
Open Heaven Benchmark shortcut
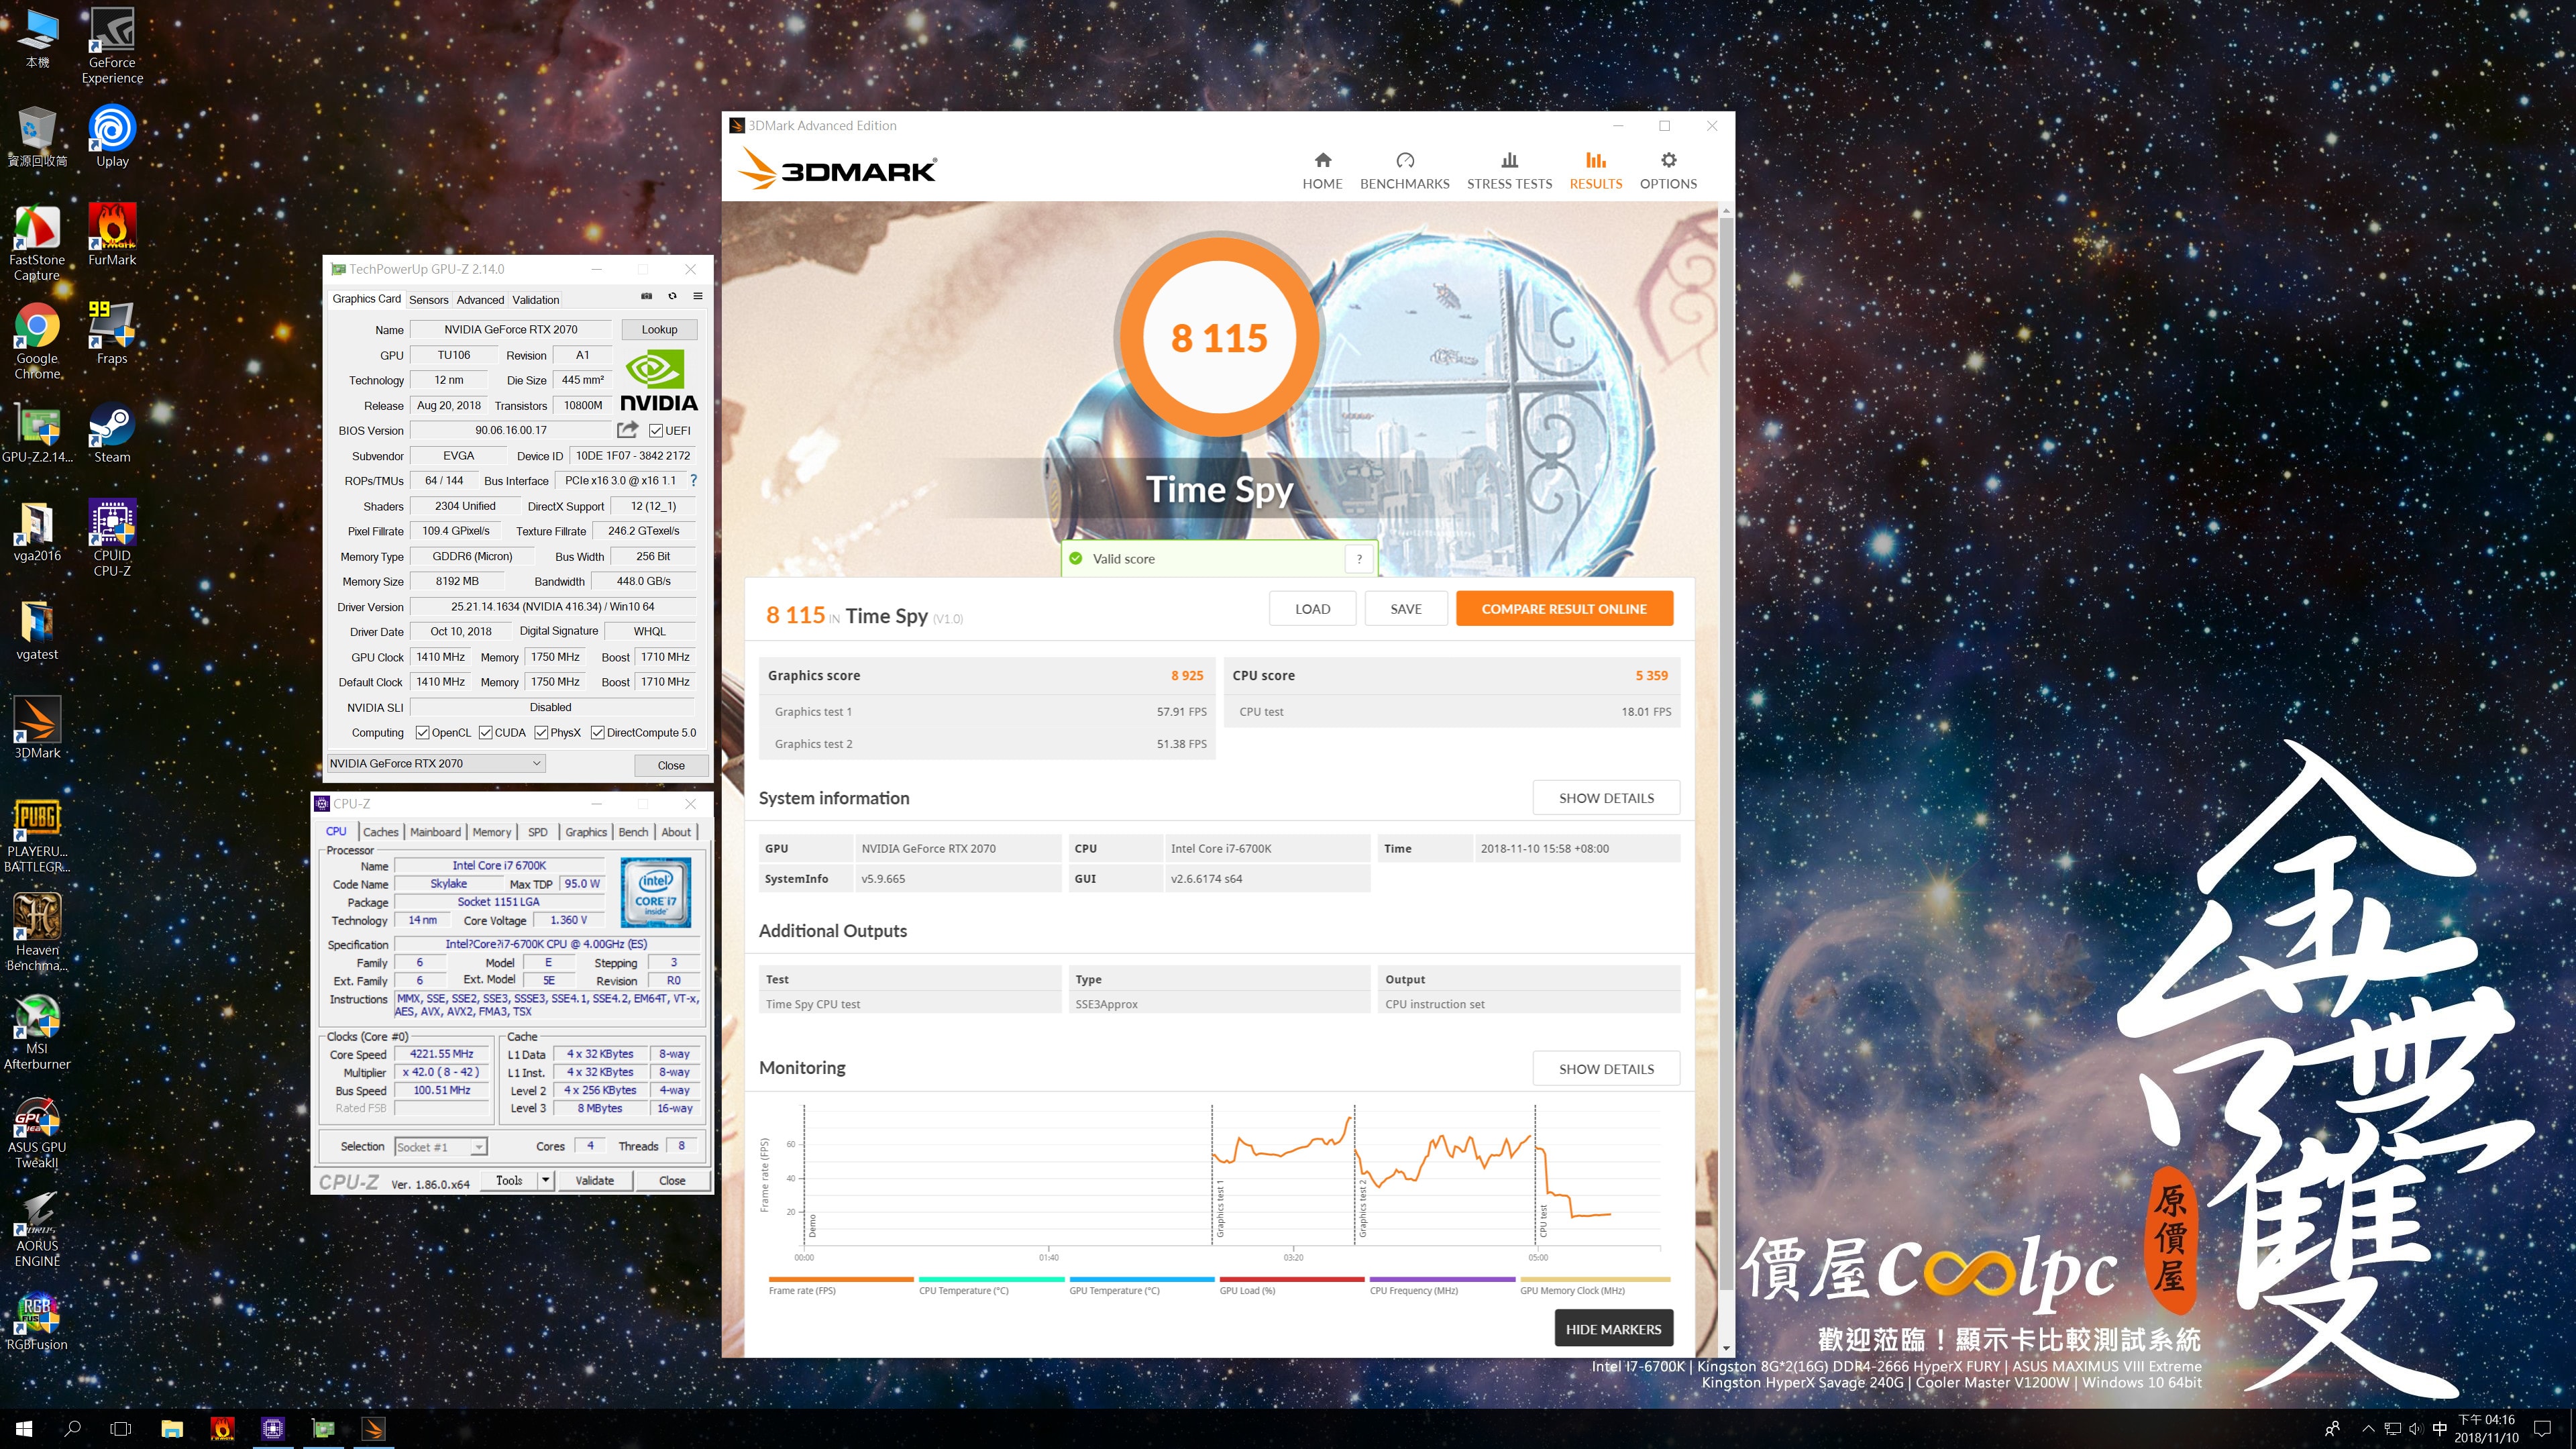pyautogui.click(x=37, y=933)
